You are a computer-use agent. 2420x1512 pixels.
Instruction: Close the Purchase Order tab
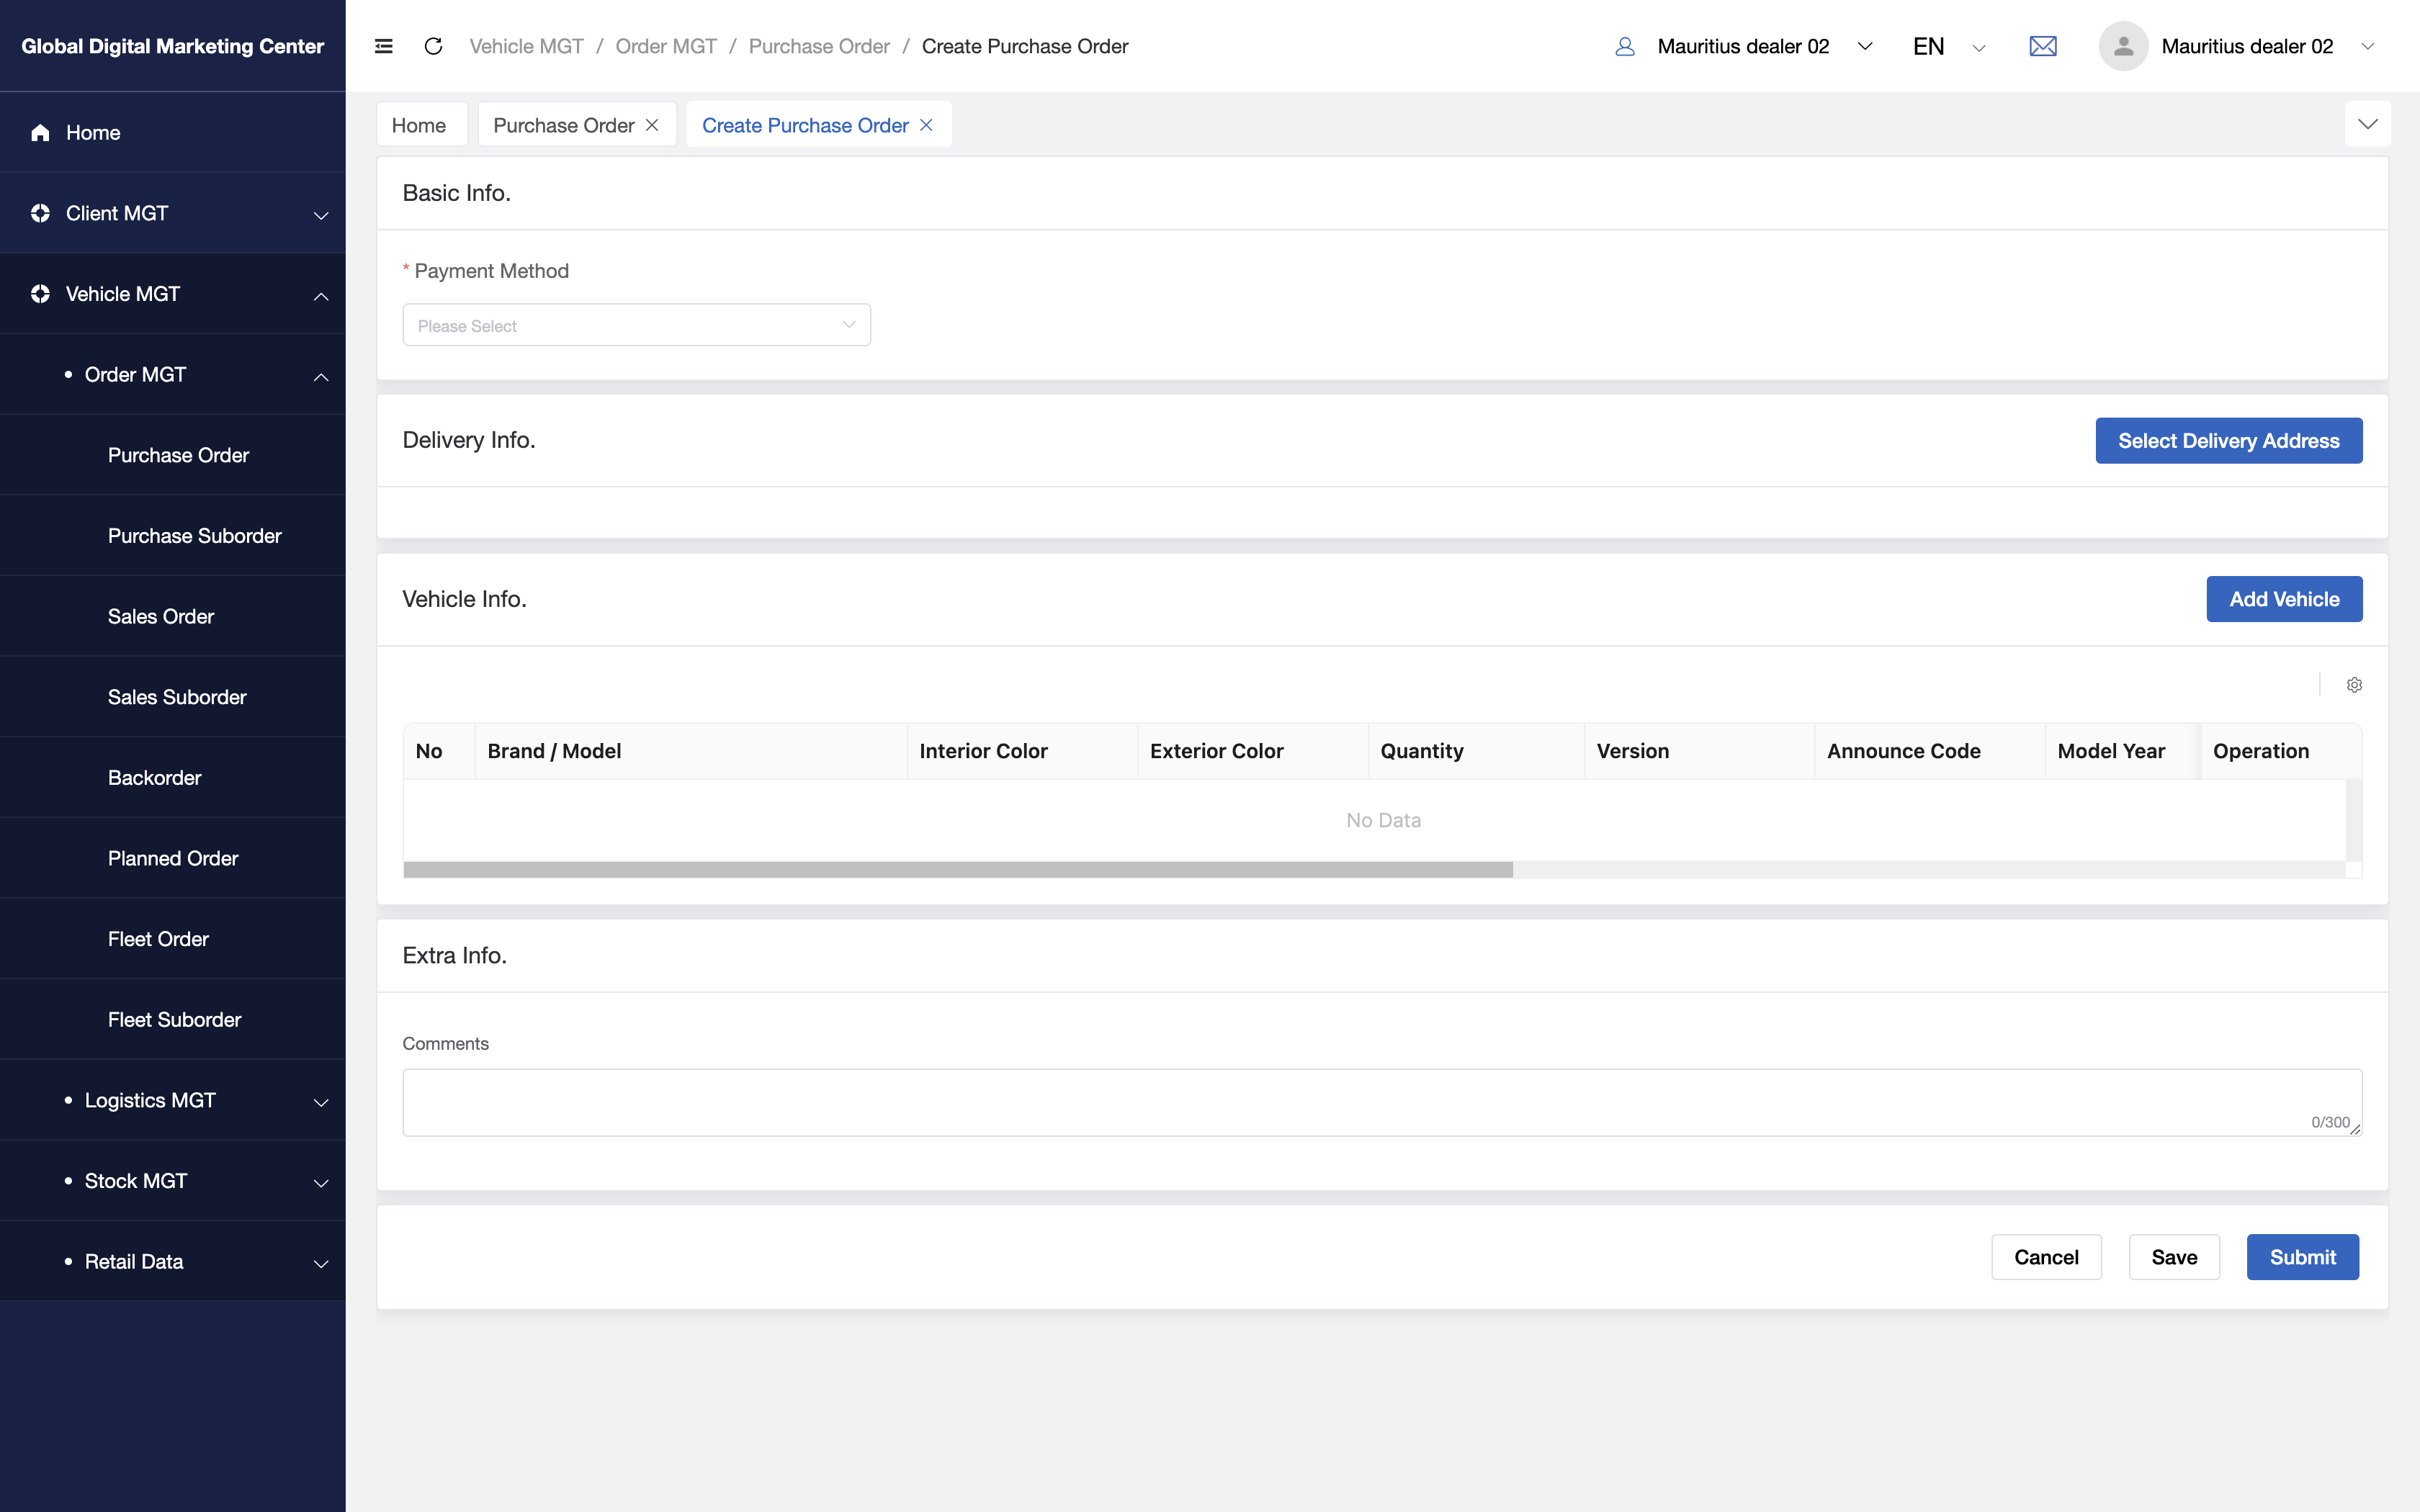[x=652, y=125]
